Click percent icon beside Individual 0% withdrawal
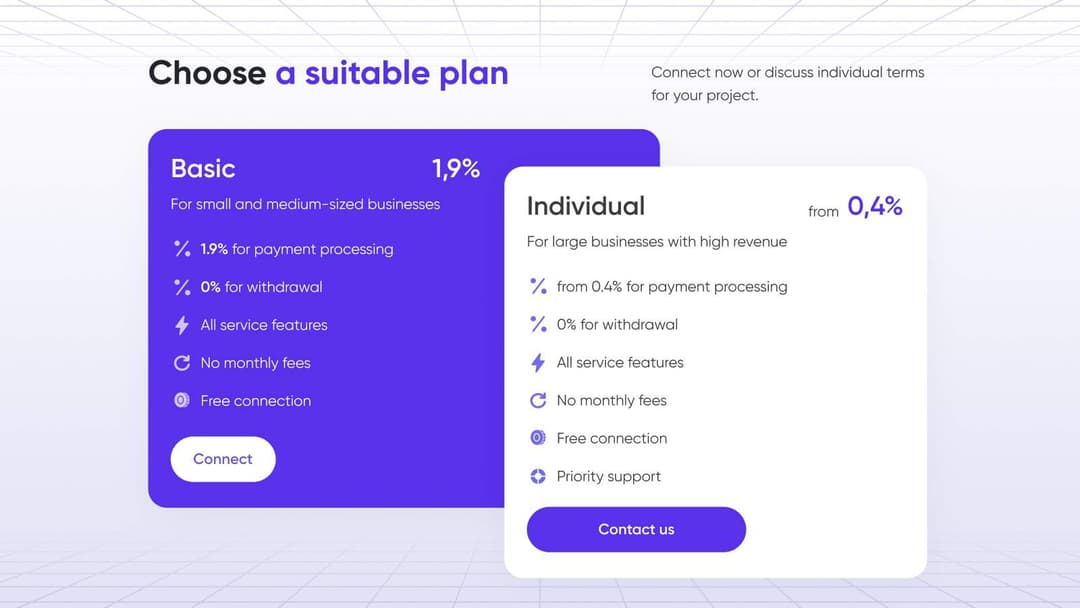The width and height of the screenshot is (1080, 608). (x=538, y=324)
